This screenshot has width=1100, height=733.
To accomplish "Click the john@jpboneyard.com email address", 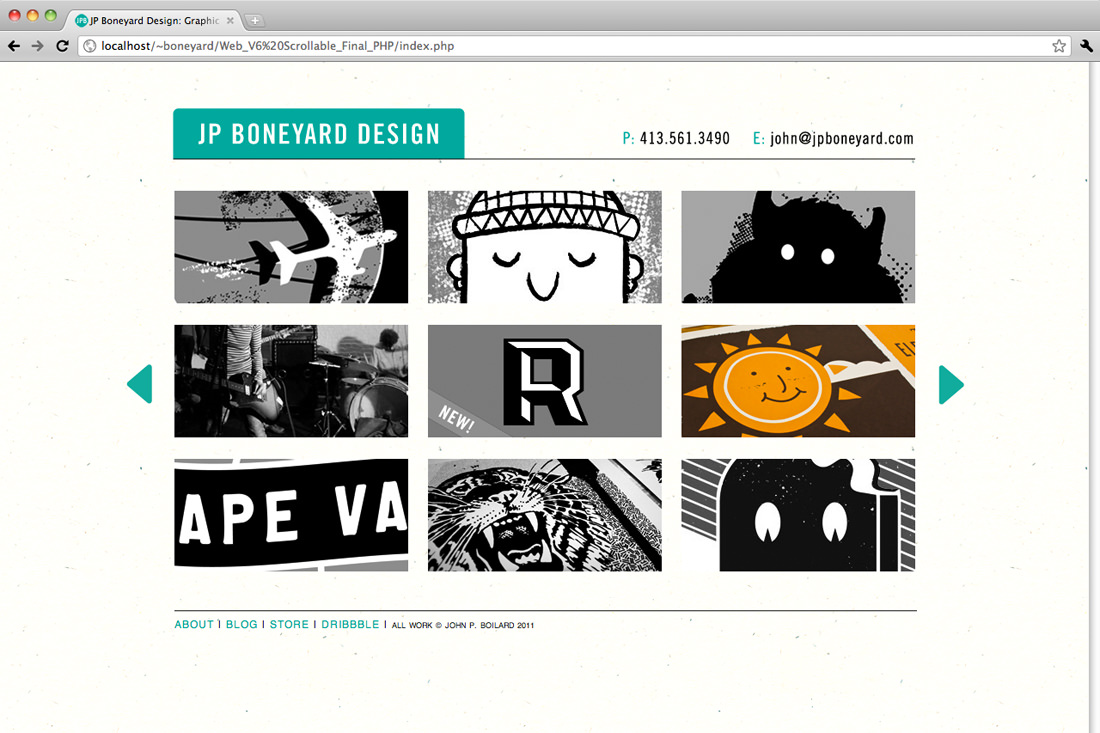I will click(841, 138).
